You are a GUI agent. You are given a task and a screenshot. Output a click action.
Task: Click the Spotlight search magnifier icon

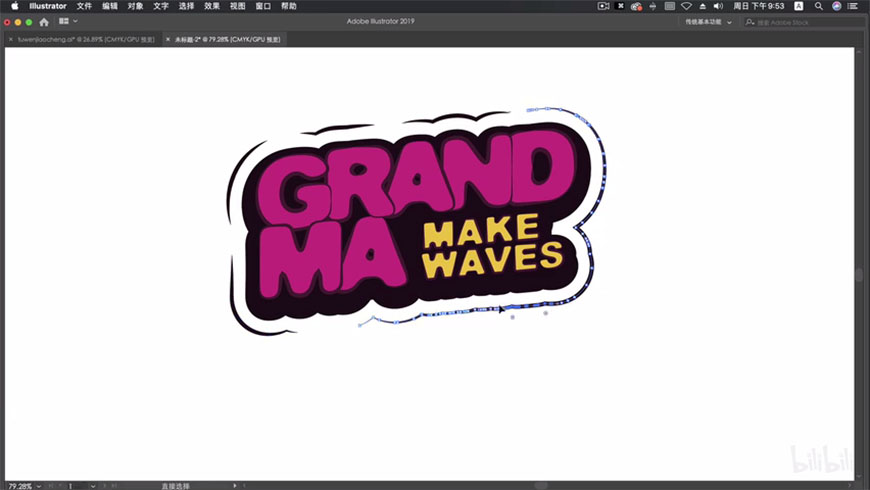tap(819, 6)
